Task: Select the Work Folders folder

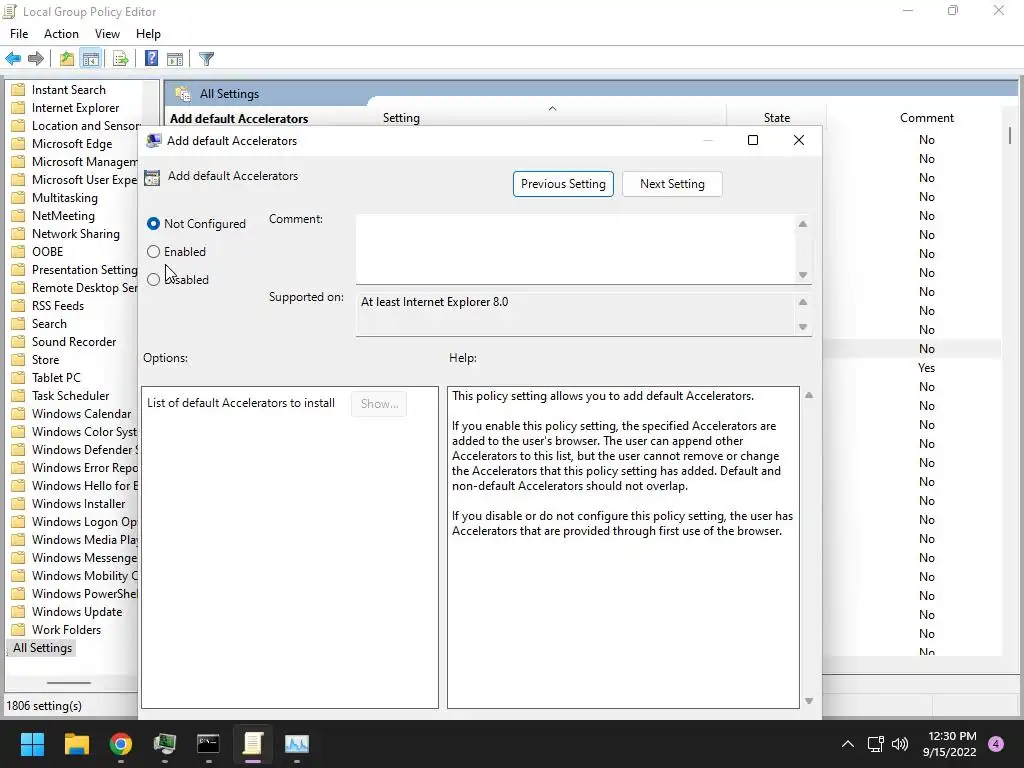Action: 66,630
